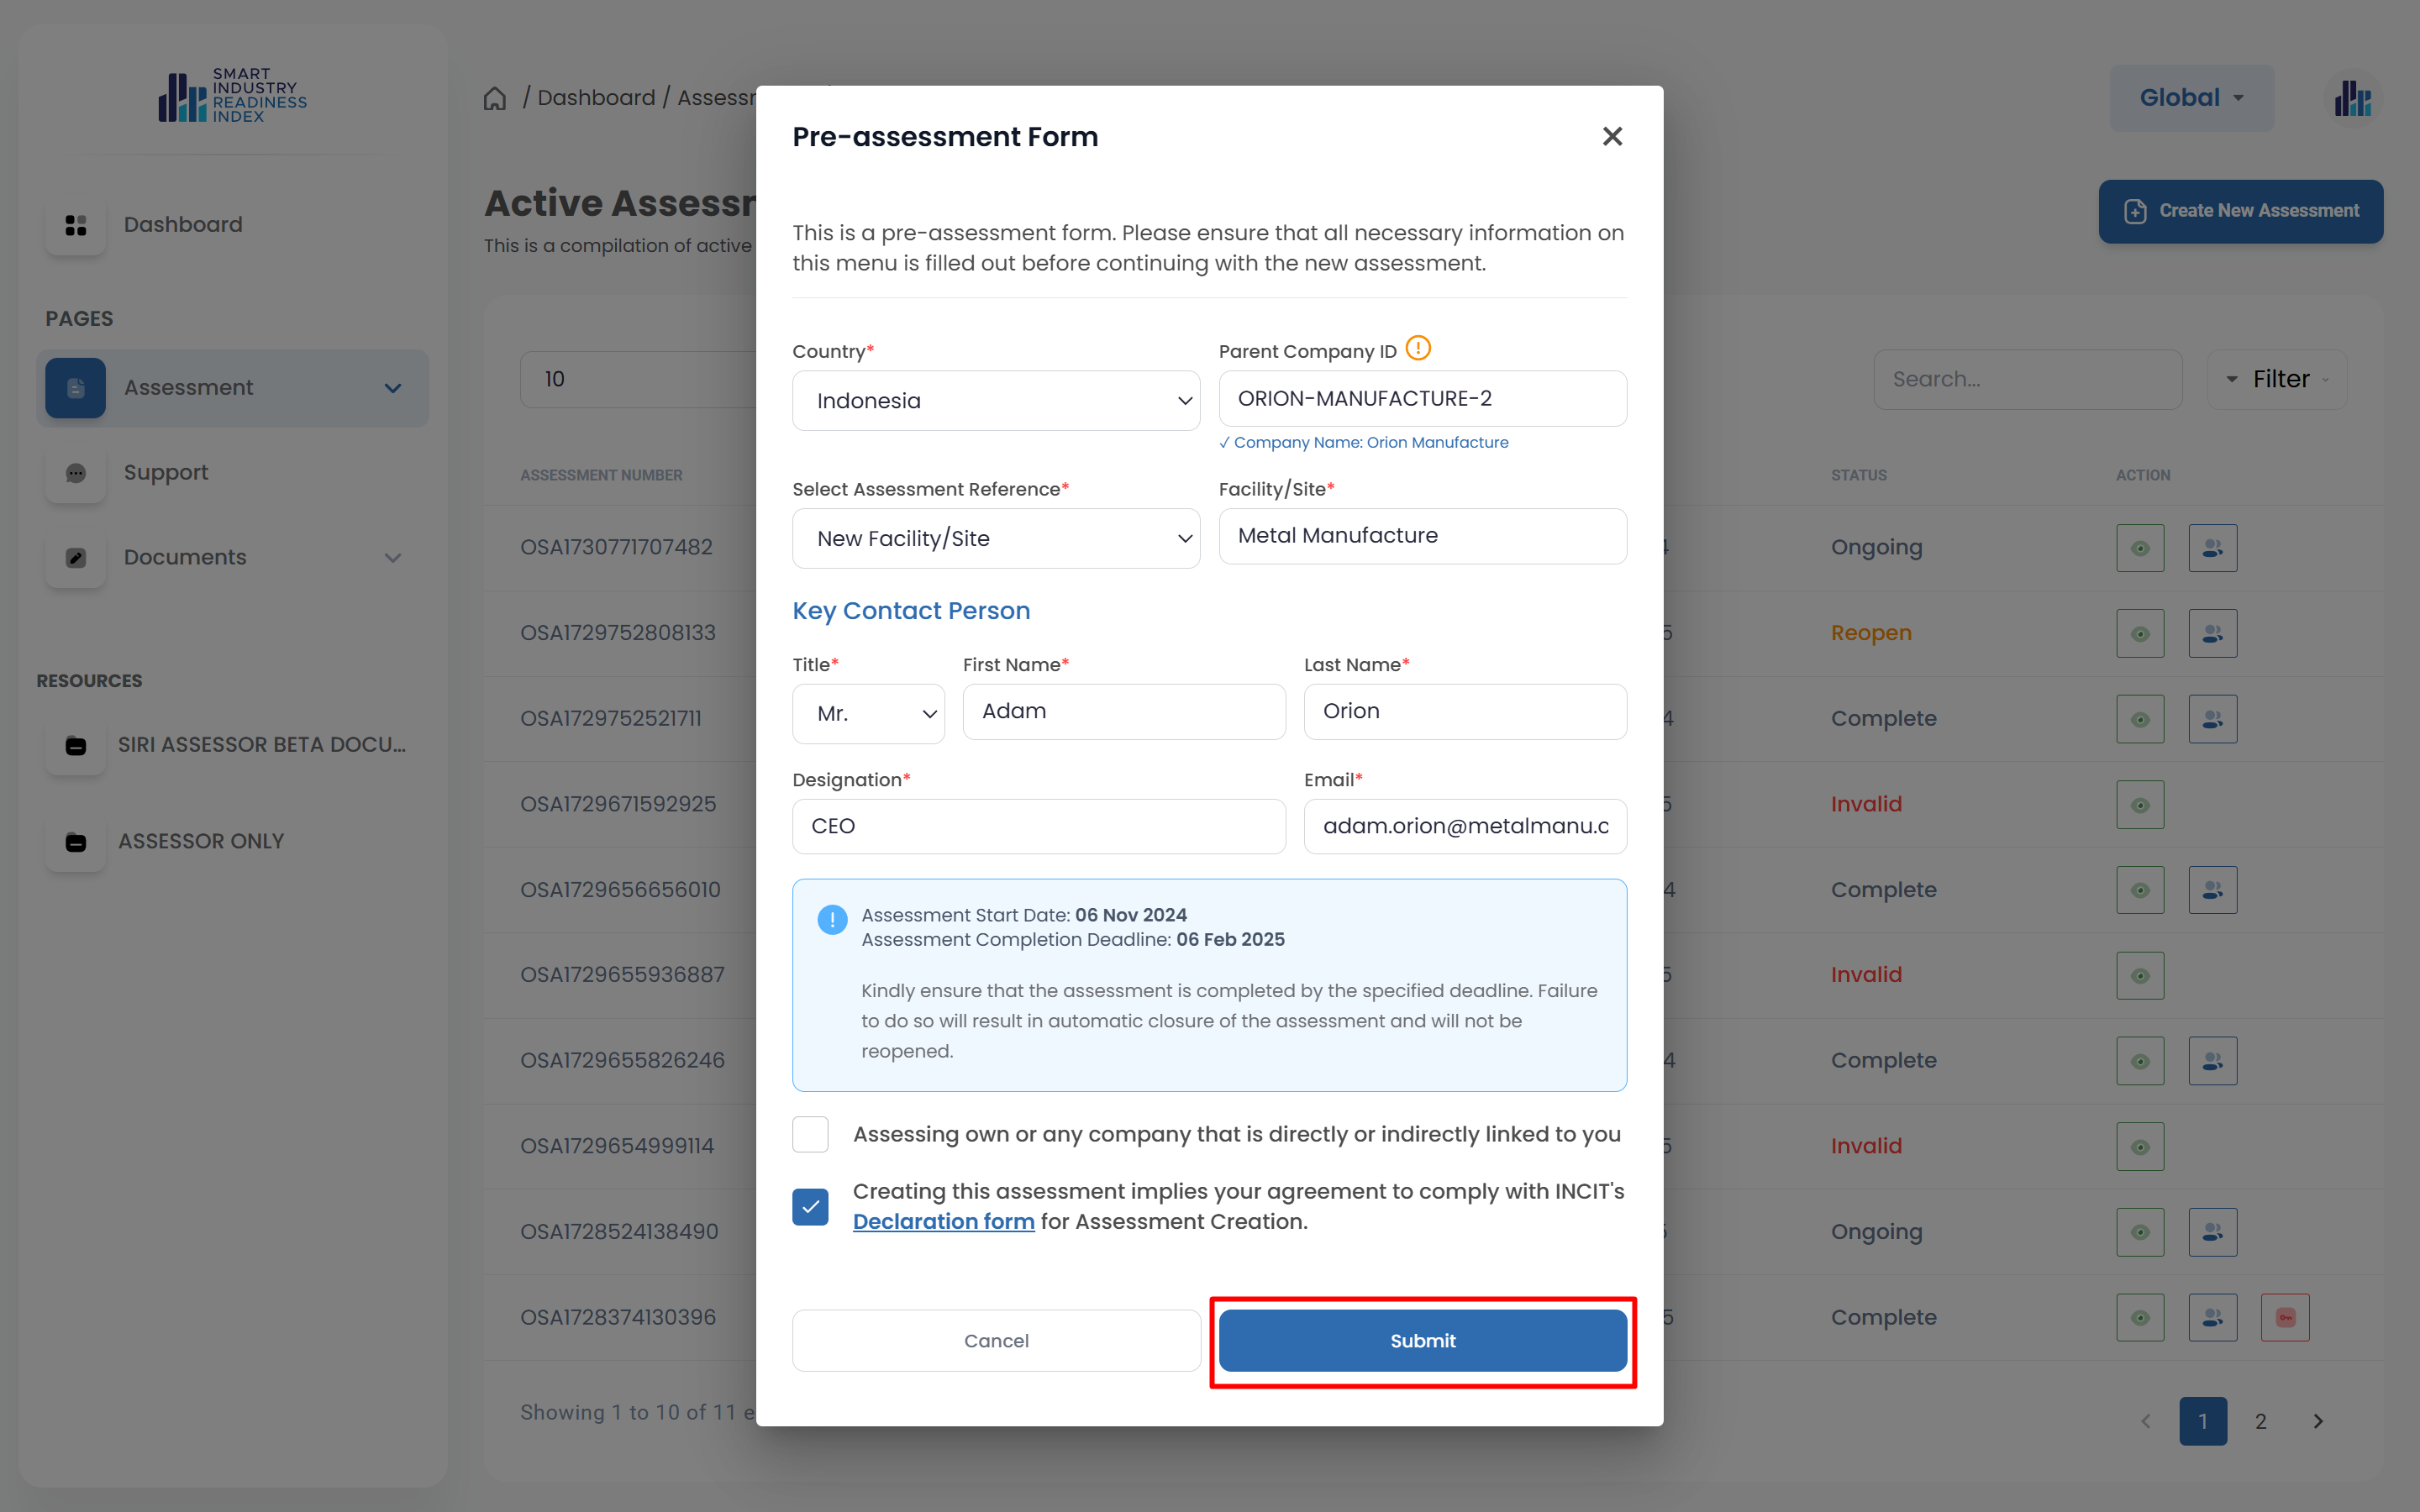Click the Dashboard sidebar icon
The image size is (2420, 1512).
coord(76,225)
